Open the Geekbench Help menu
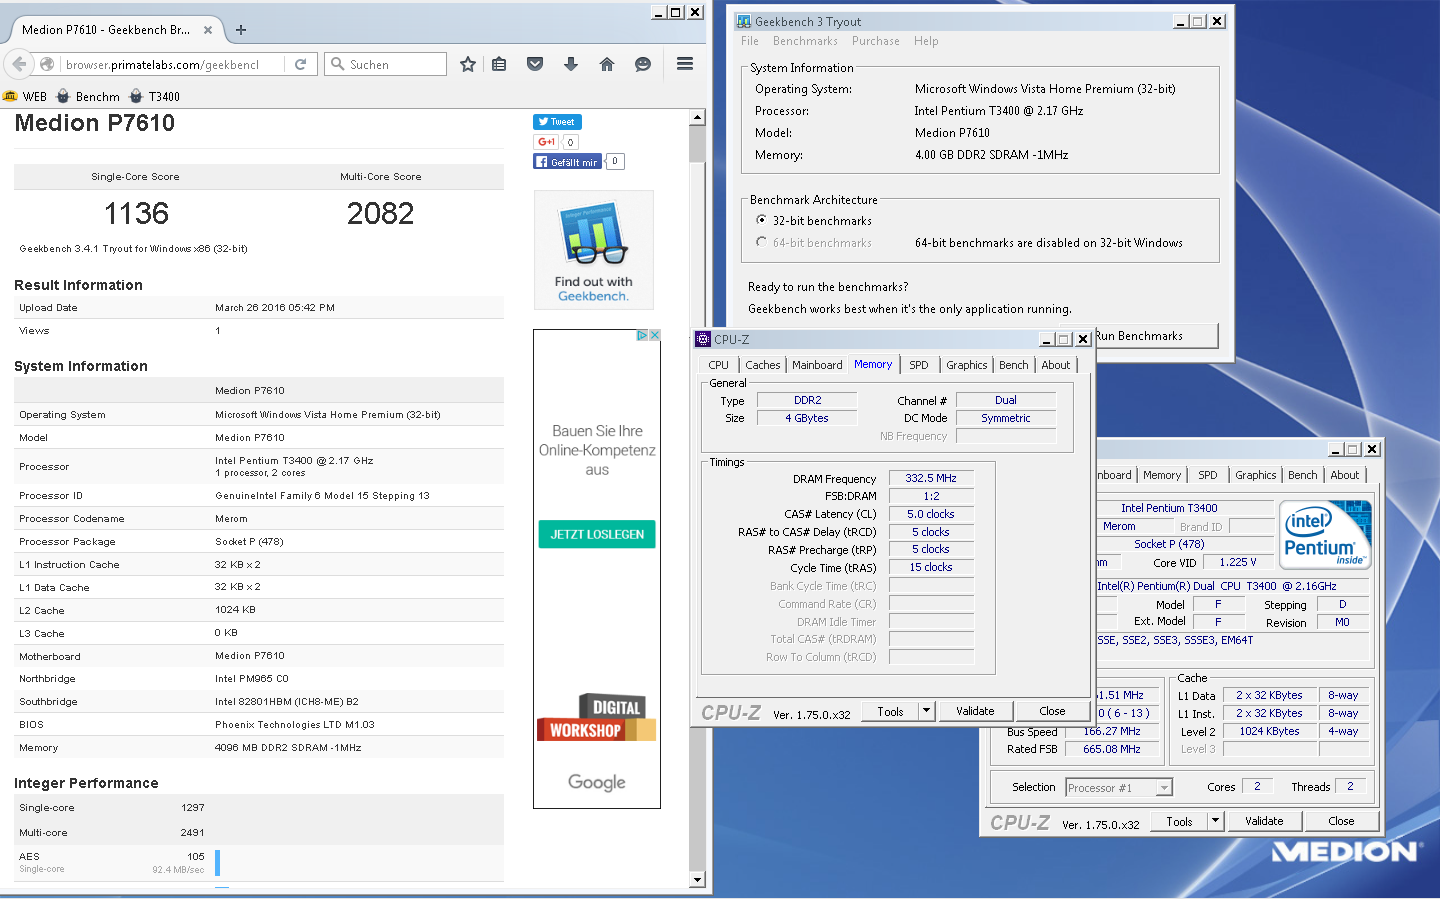 tap(926, 41)
